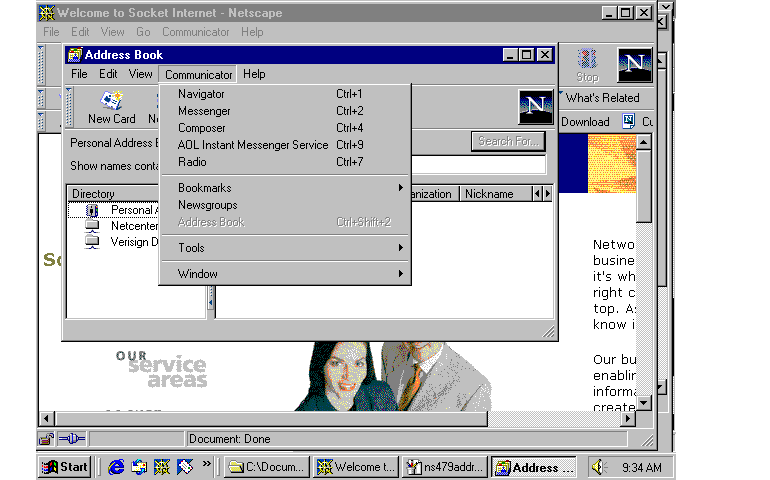The height and width of the screenshot is (480, 770).
Task: Select Messenger menu entry
Action: 285,111
